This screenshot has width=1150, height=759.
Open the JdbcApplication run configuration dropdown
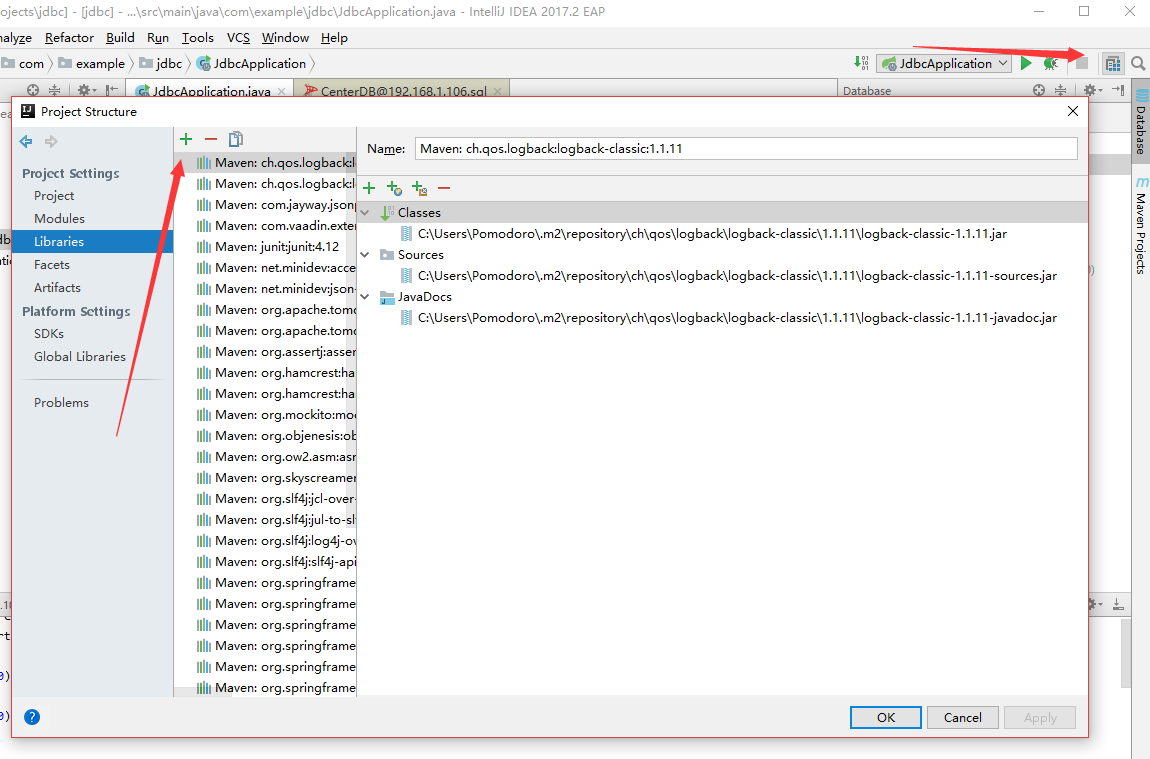[944, 64]
